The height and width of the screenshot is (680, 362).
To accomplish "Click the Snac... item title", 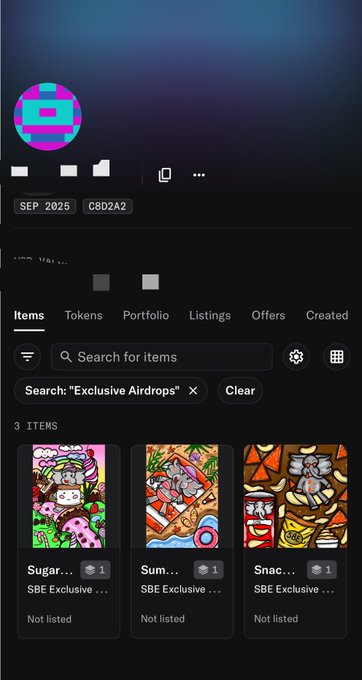I will click(x=274, y=570).
